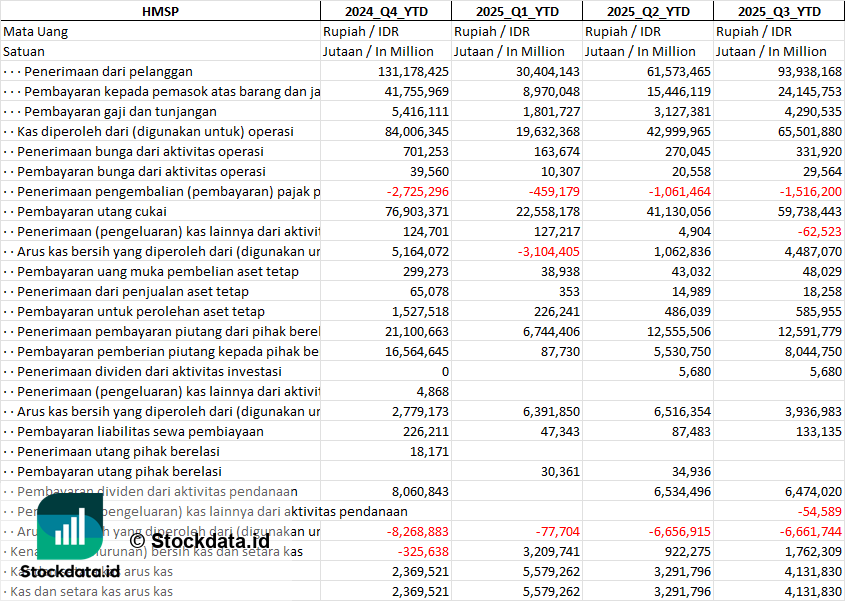
Task: Select red value -8,268,883
Action: (418, 530)
